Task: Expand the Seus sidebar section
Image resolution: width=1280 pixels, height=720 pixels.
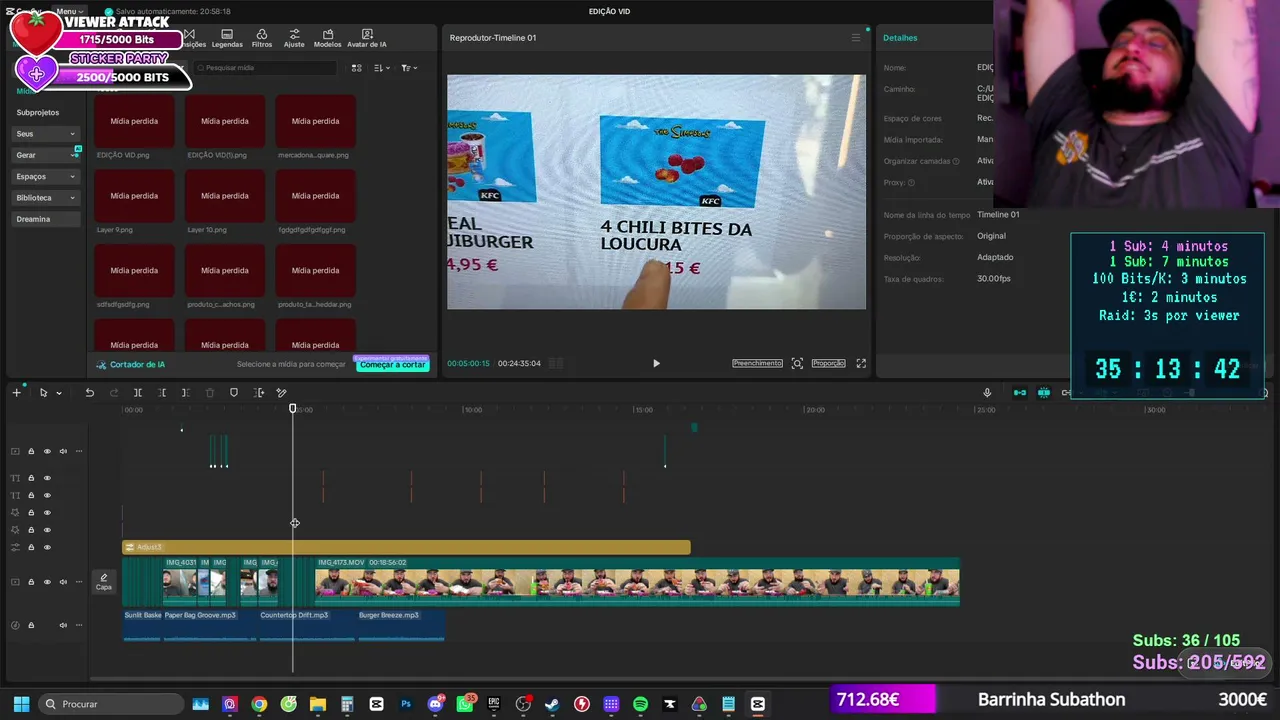Action: (x=46, y=134)
